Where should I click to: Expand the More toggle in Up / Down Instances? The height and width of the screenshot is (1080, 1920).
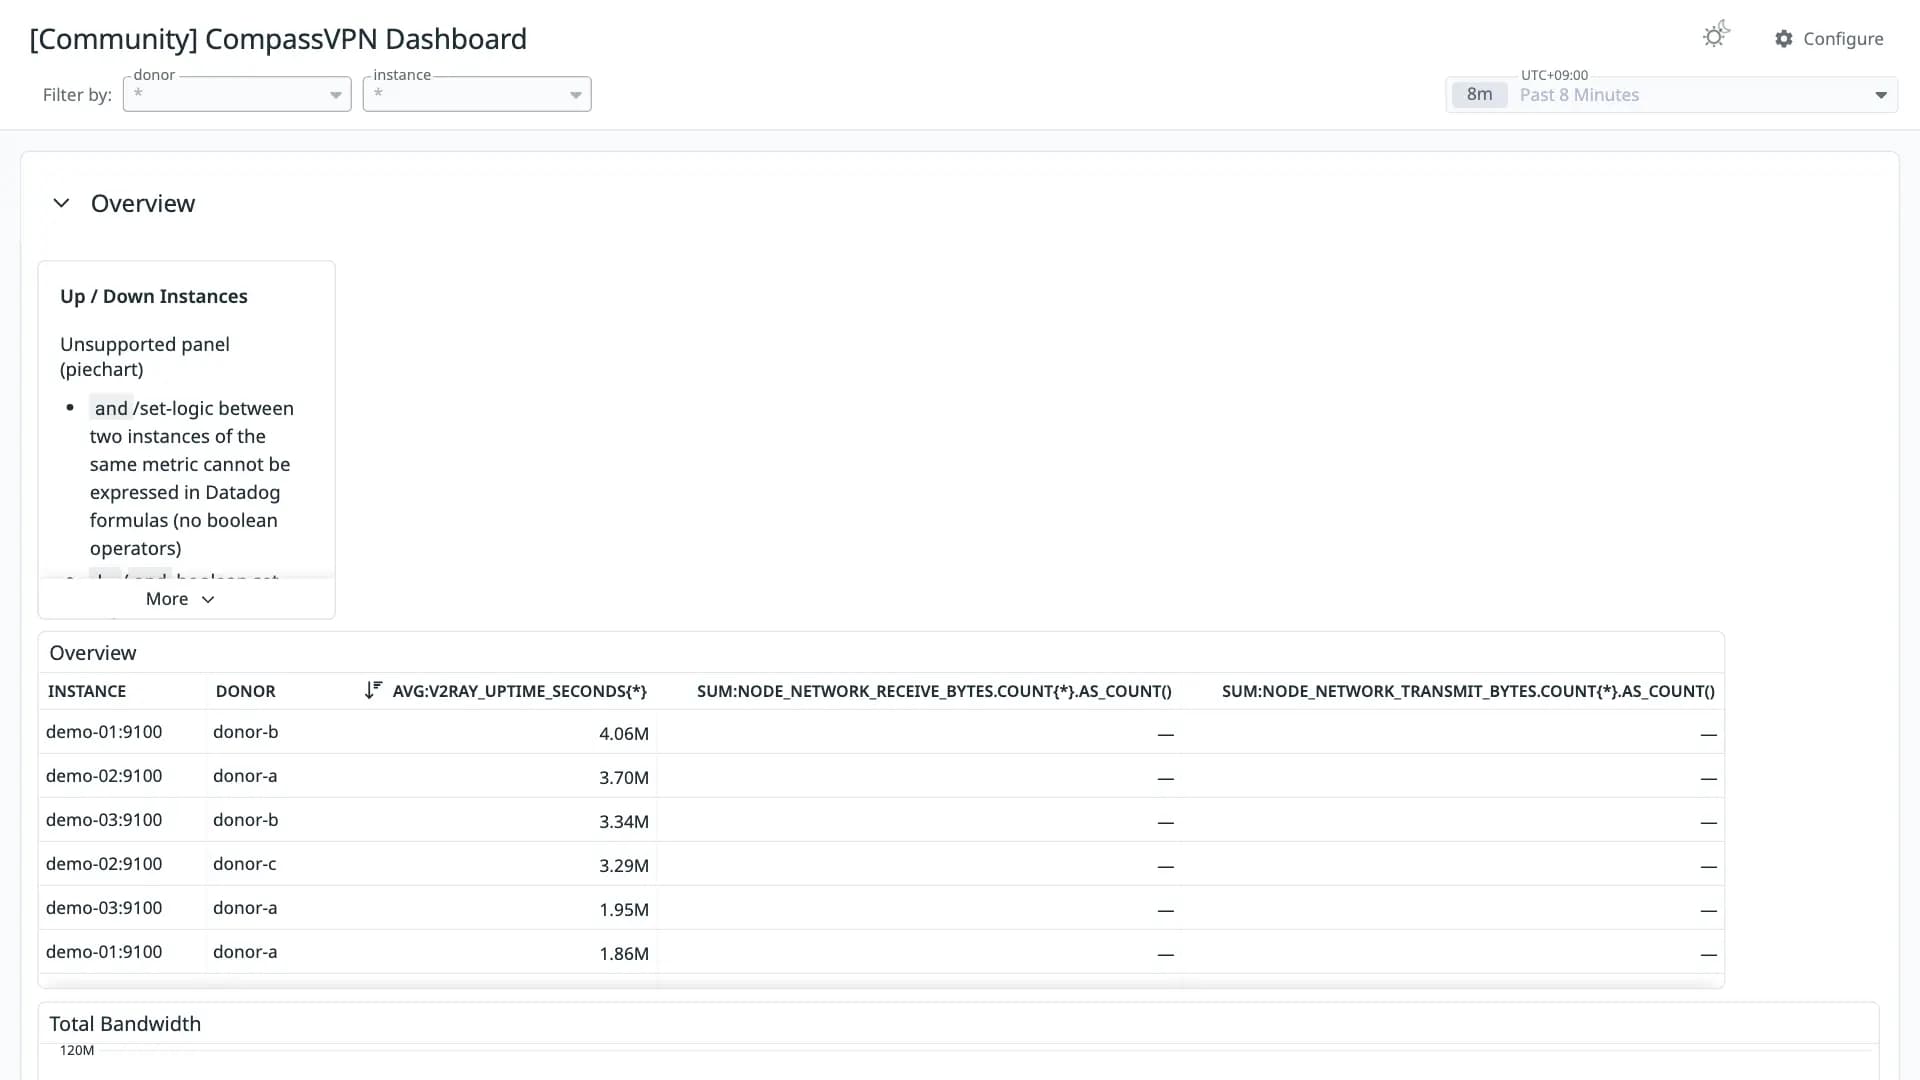pyautogui.click(x=180, y=599)
